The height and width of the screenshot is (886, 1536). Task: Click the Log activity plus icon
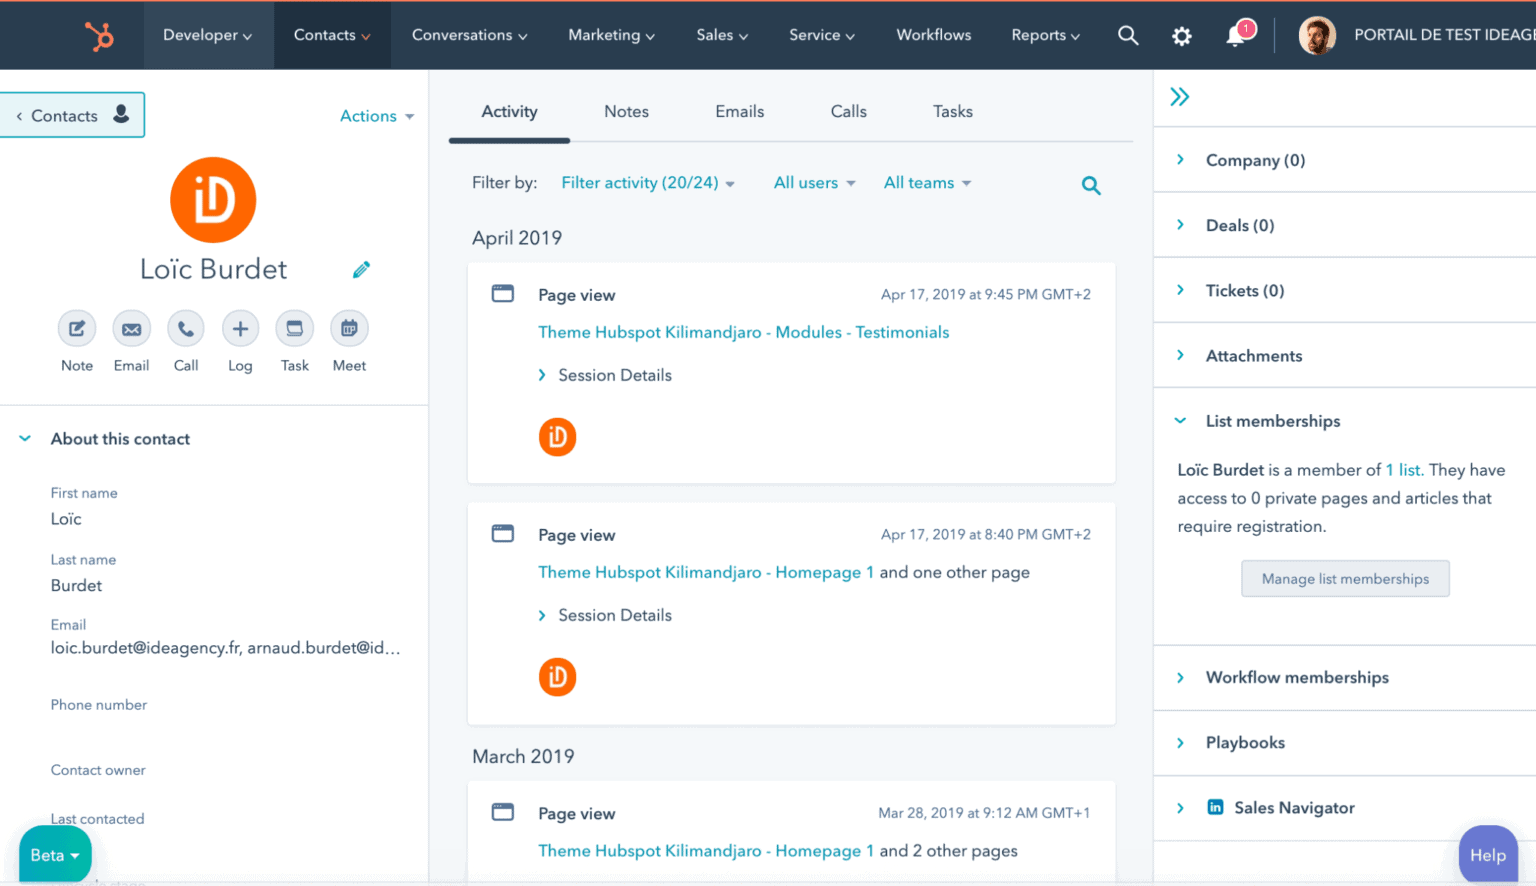240,329
